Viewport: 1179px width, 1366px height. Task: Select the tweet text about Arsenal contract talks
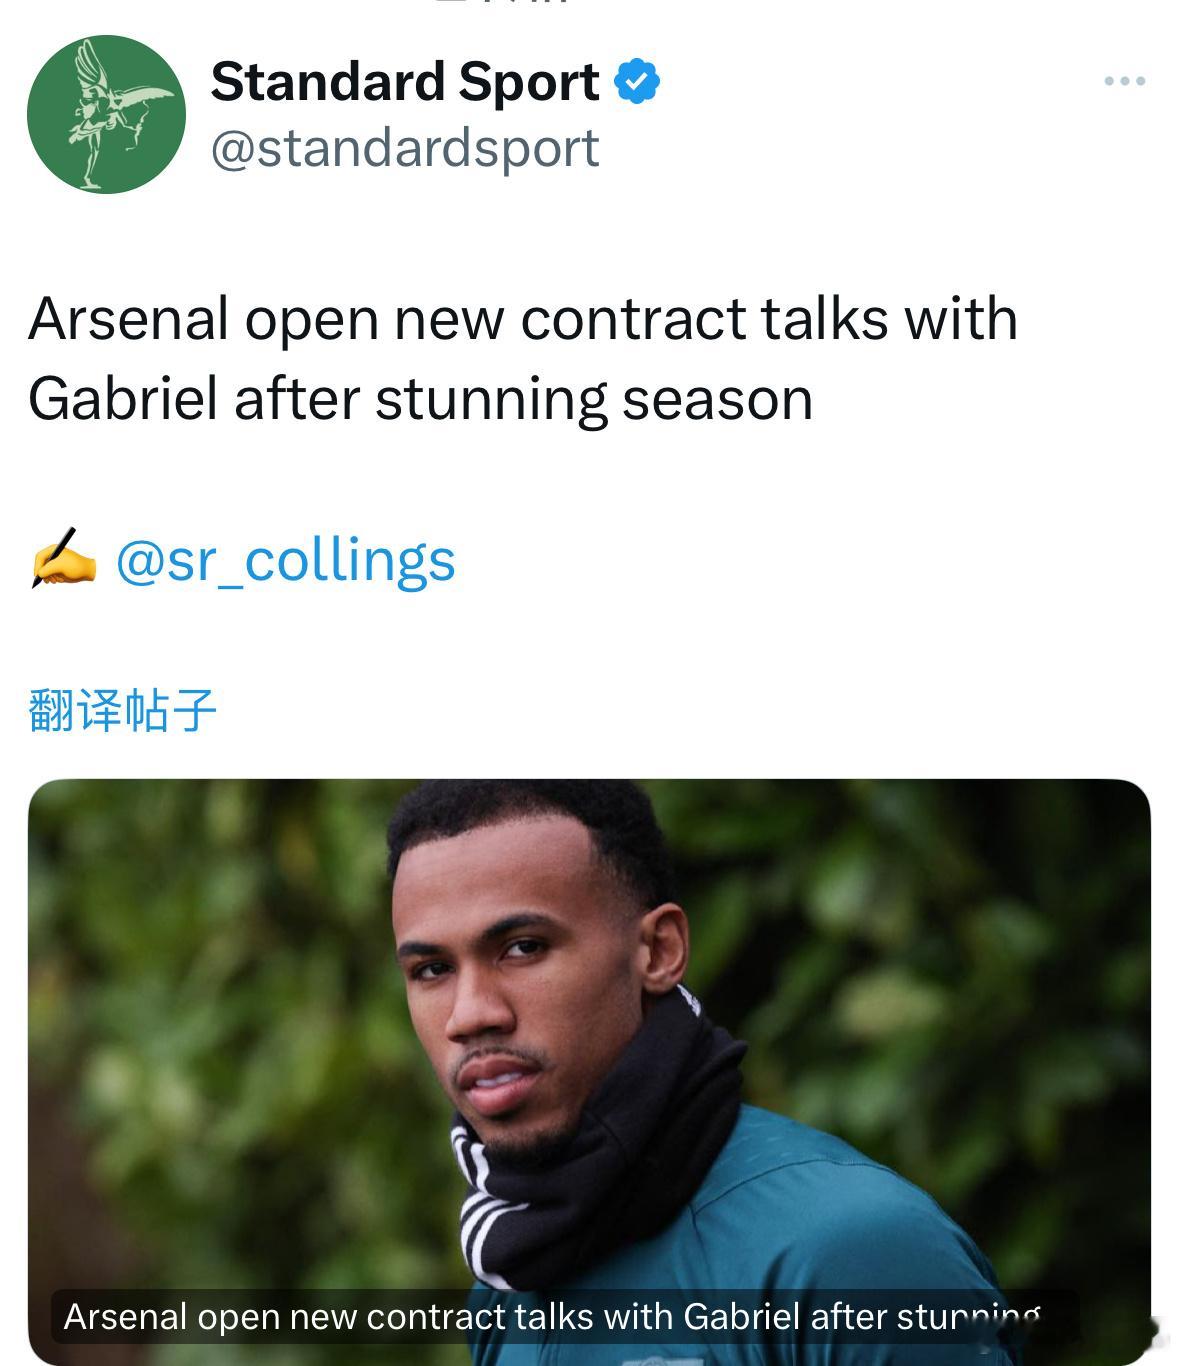pyautogui.click(x=523, y=358)
